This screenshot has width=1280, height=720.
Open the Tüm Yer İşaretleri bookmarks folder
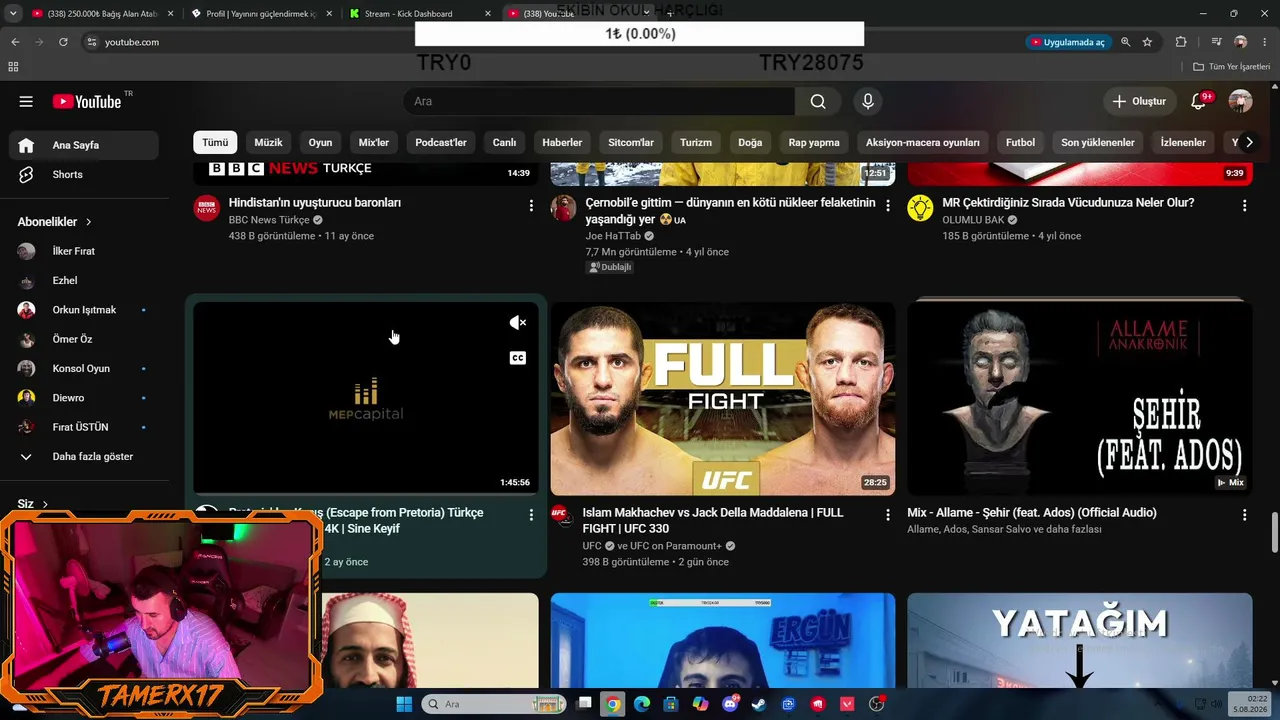pyautogui.click(x=1231, y=67)
